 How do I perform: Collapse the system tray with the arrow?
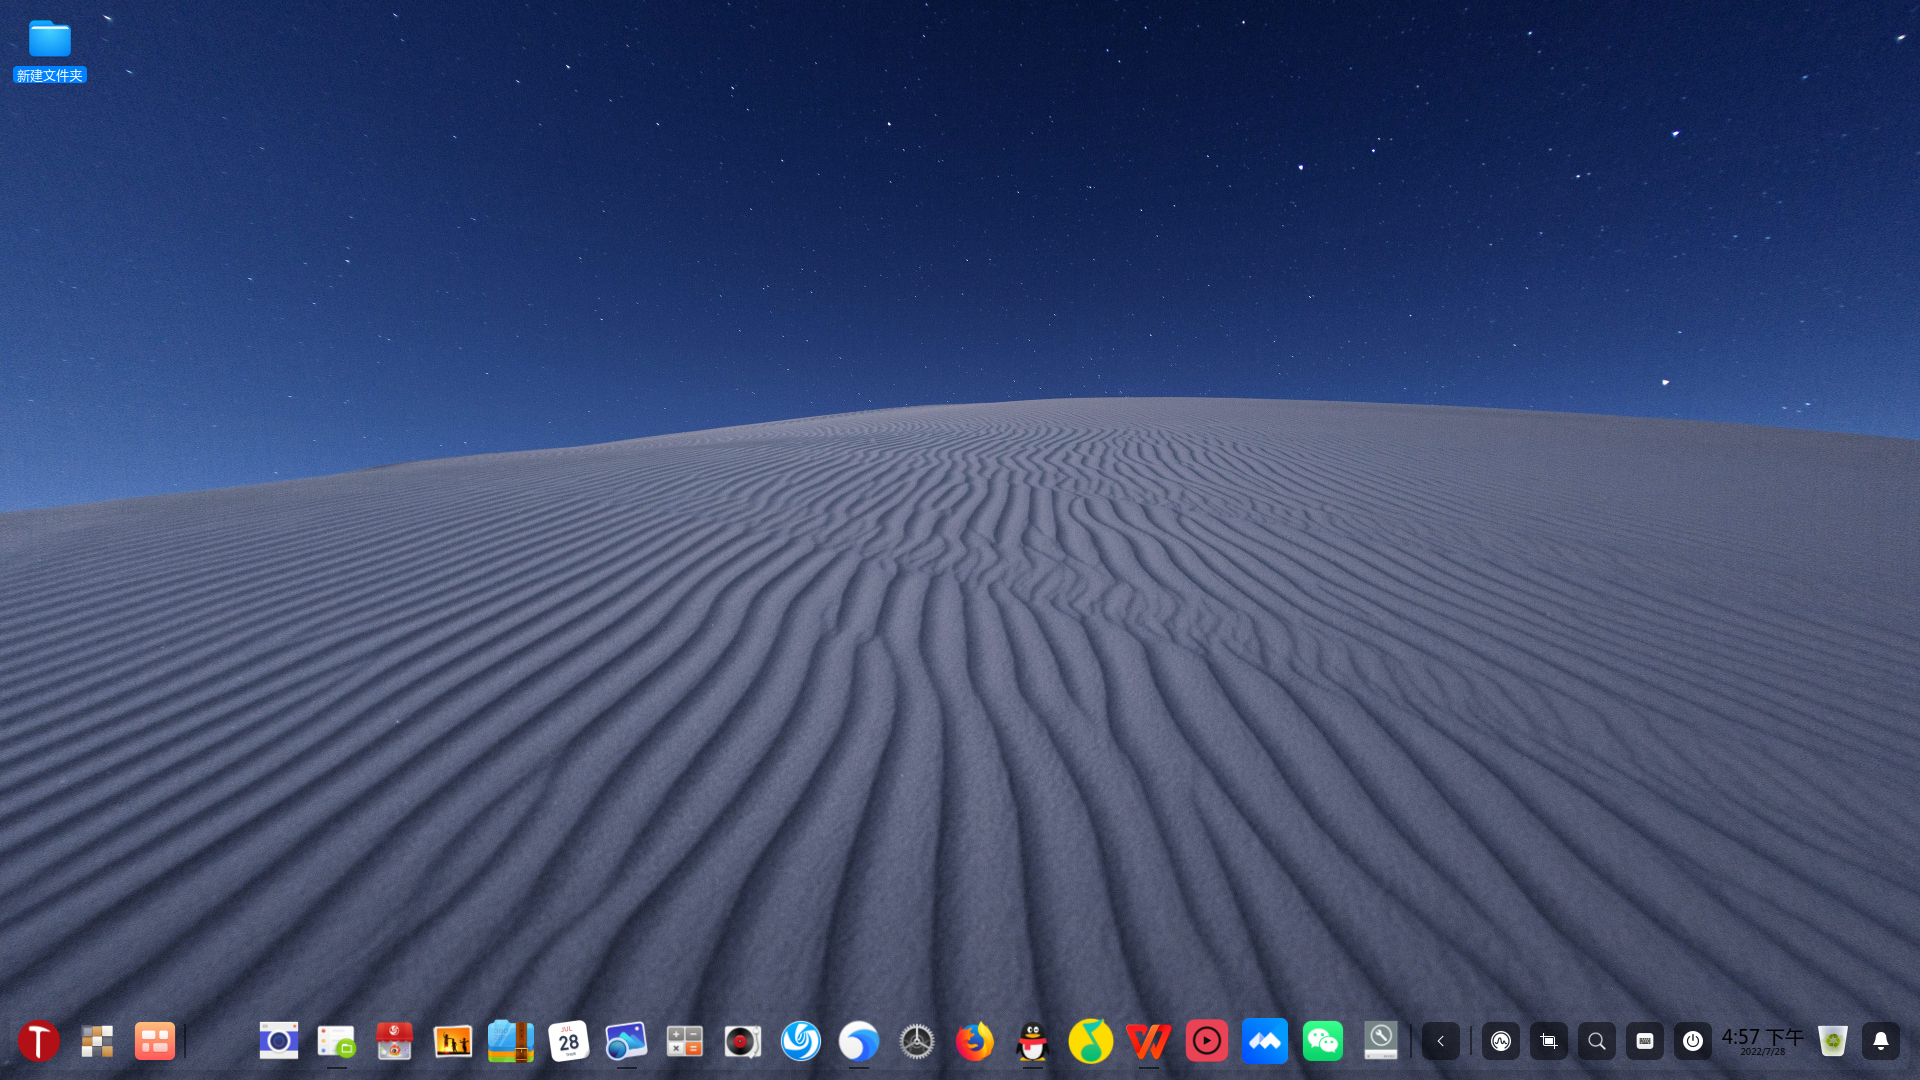[1440, 1040]
